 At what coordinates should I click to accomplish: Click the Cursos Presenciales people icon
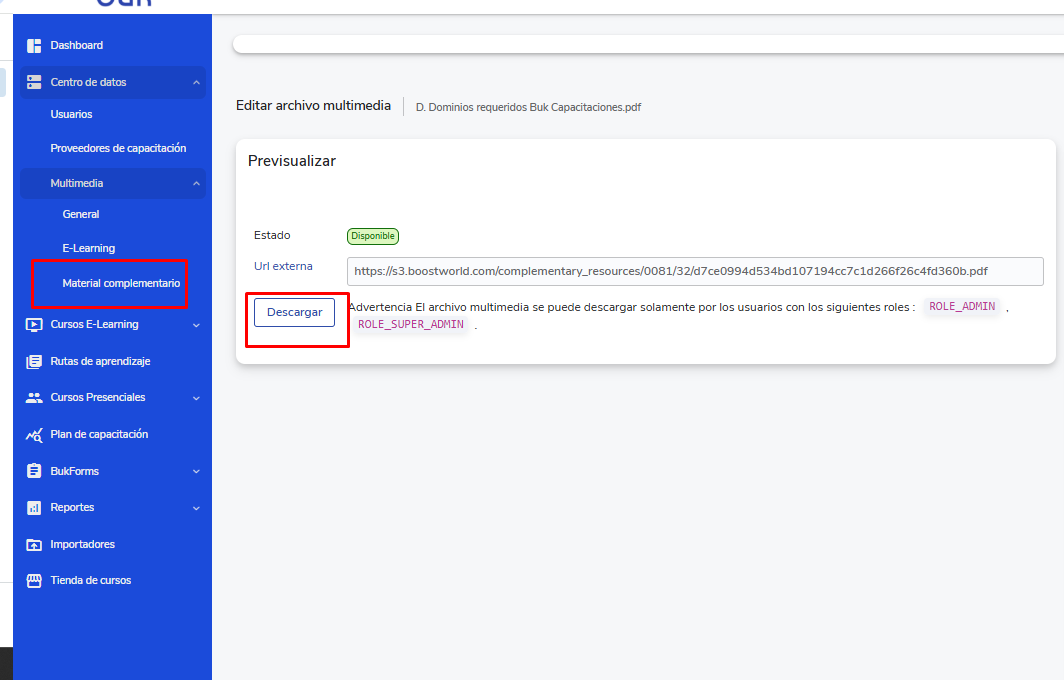coord(34,398)
